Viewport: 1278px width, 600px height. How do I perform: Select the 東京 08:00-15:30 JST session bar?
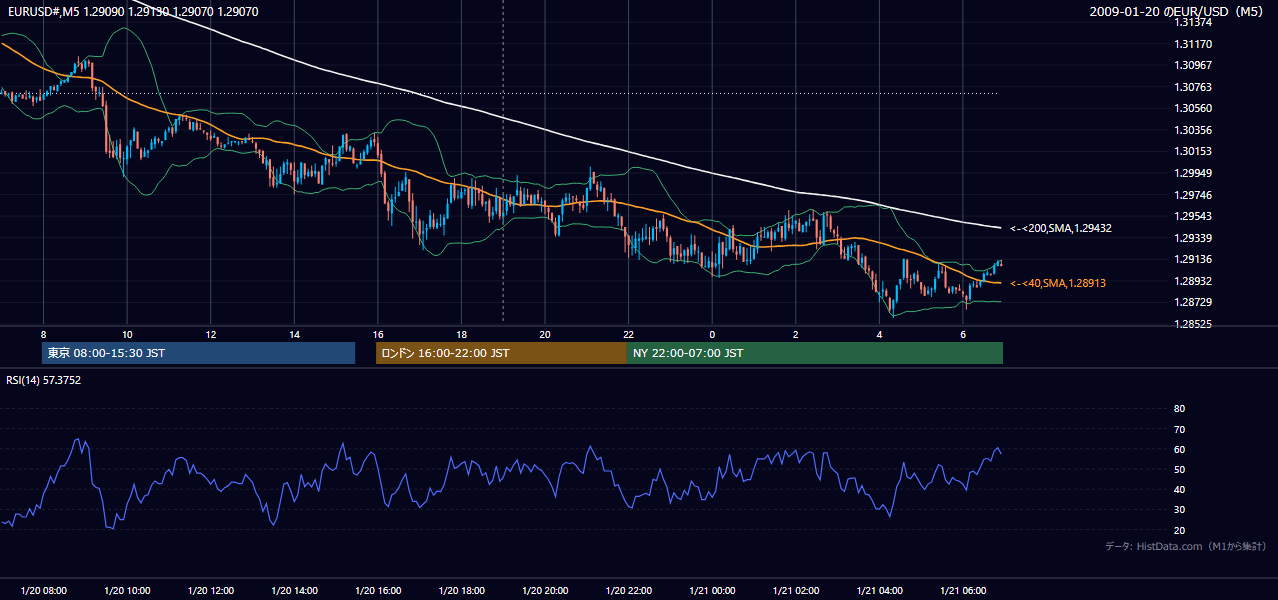(199, 353)
